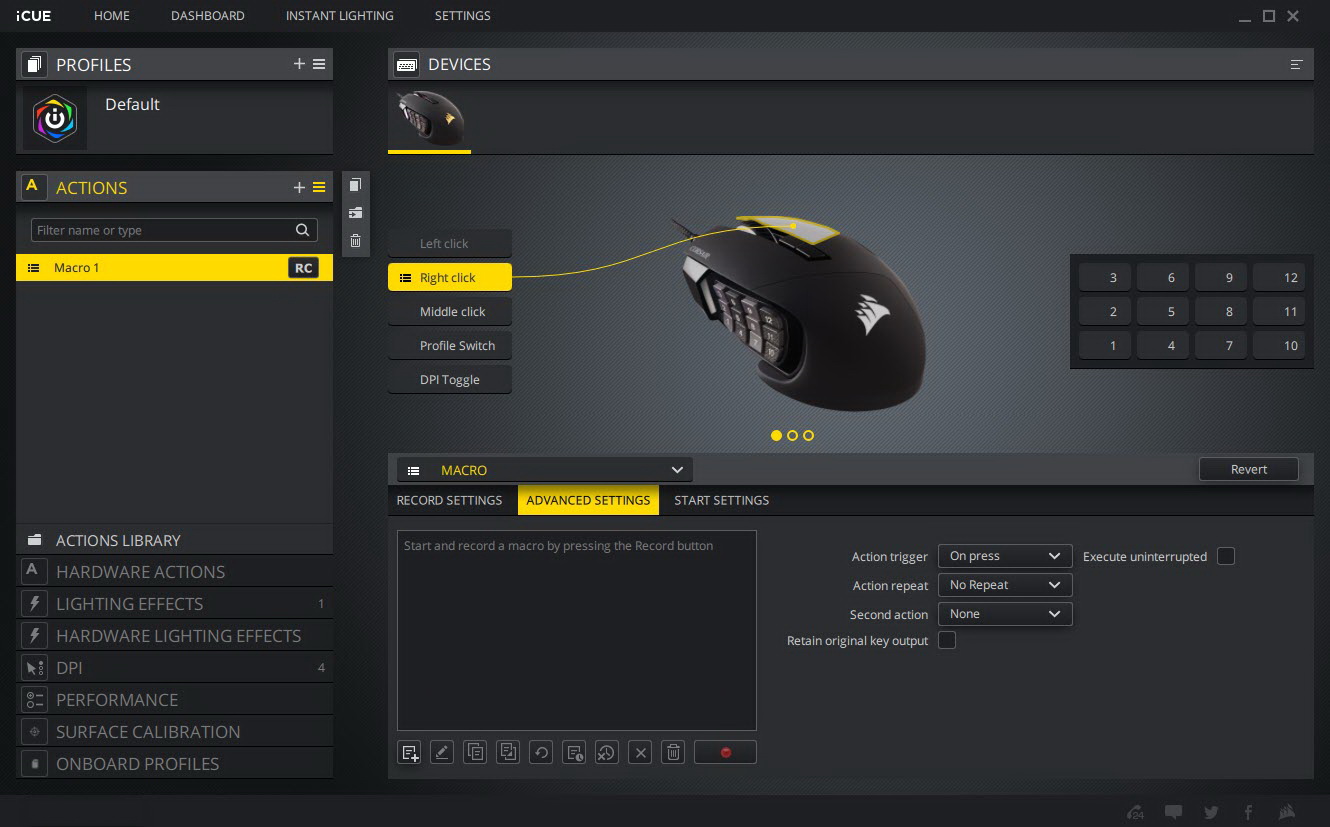This screenshot has width=1330, height=827.
Task: Click the Revert button
Action: [1249, 469]
